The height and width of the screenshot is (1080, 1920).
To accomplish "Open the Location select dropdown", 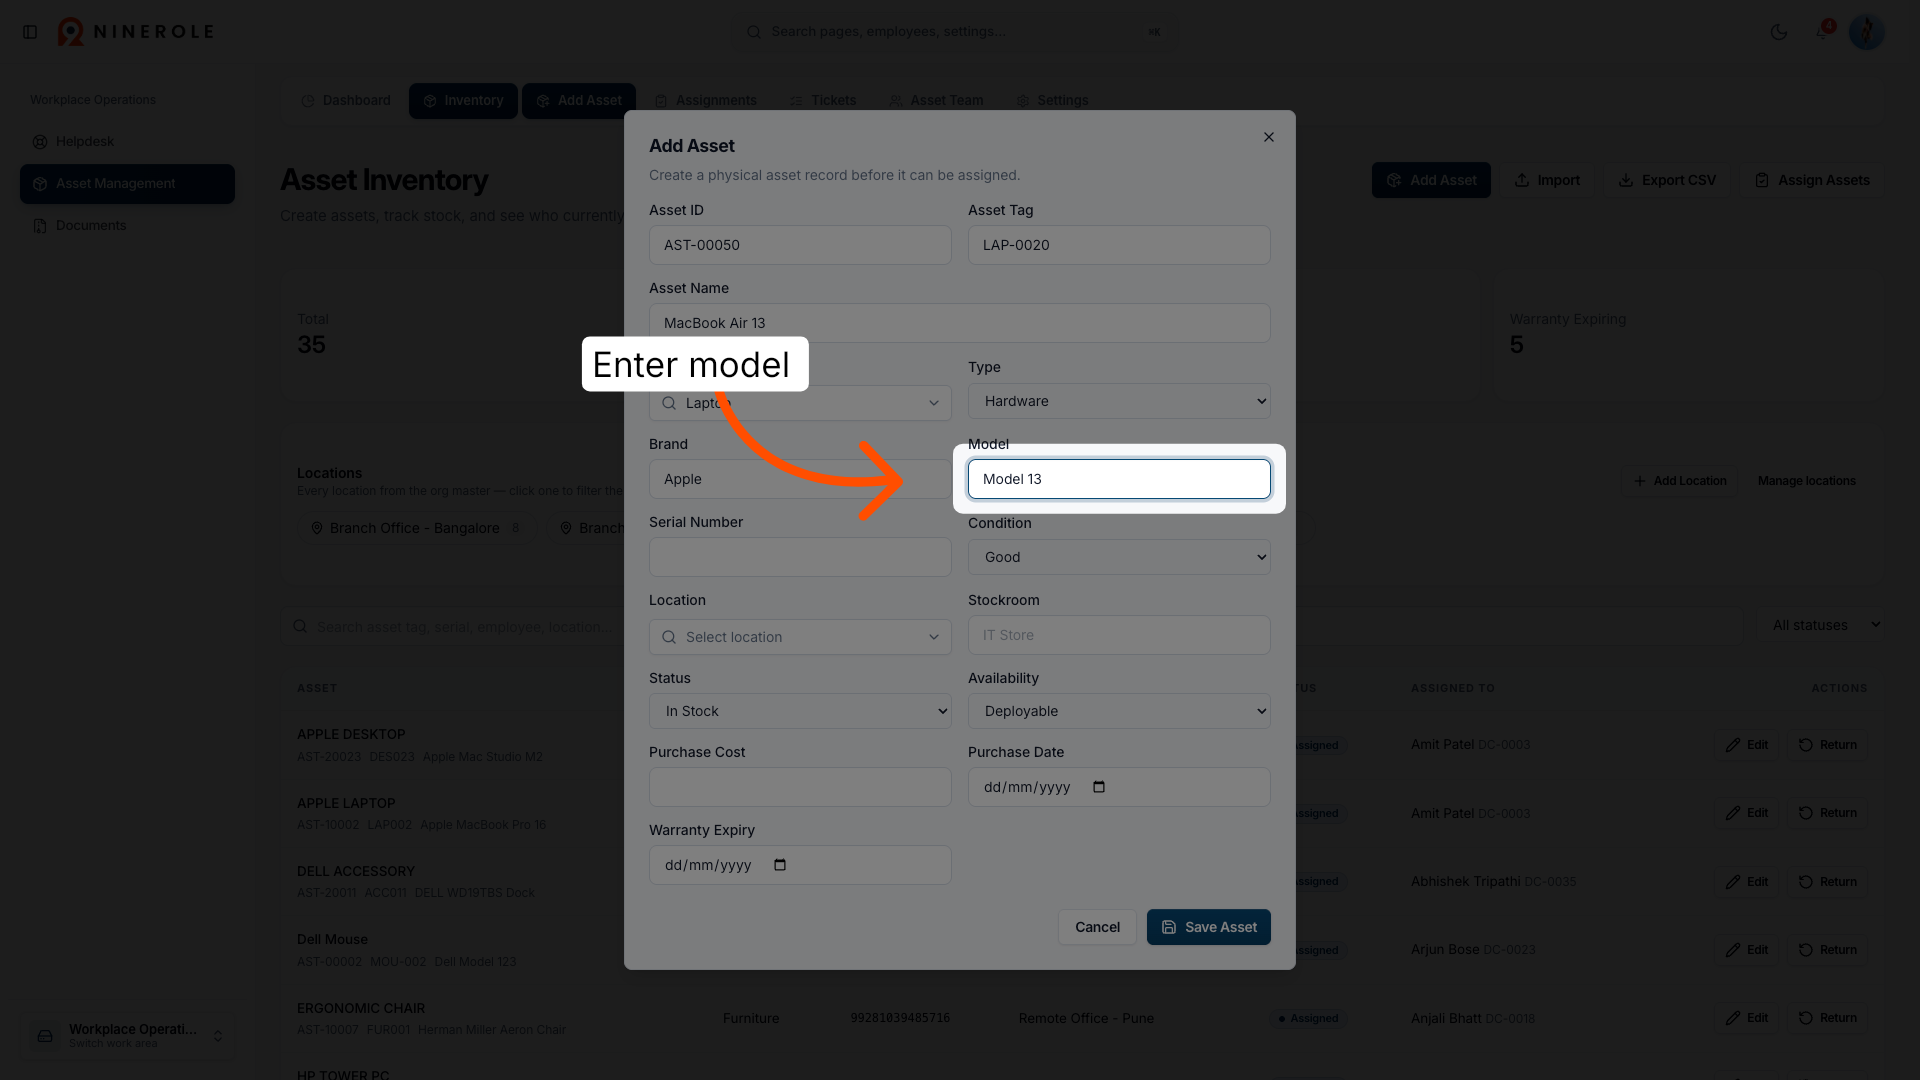I will click(800, 637).
